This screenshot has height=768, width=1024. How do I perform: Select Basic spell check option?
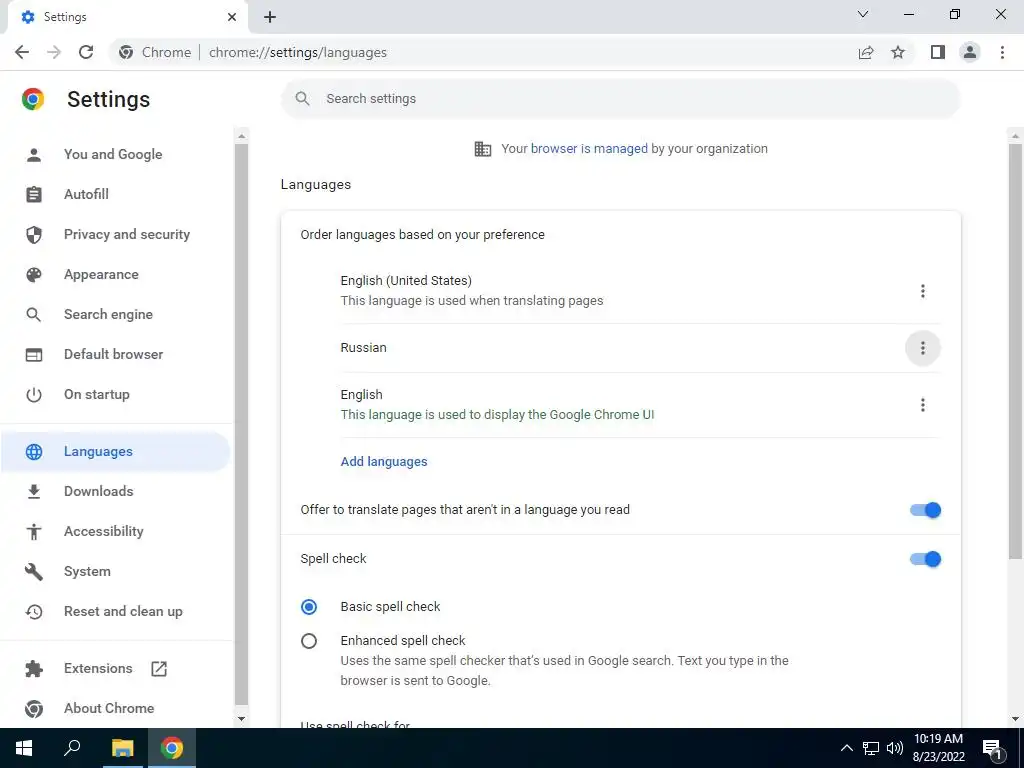(309, 607)
